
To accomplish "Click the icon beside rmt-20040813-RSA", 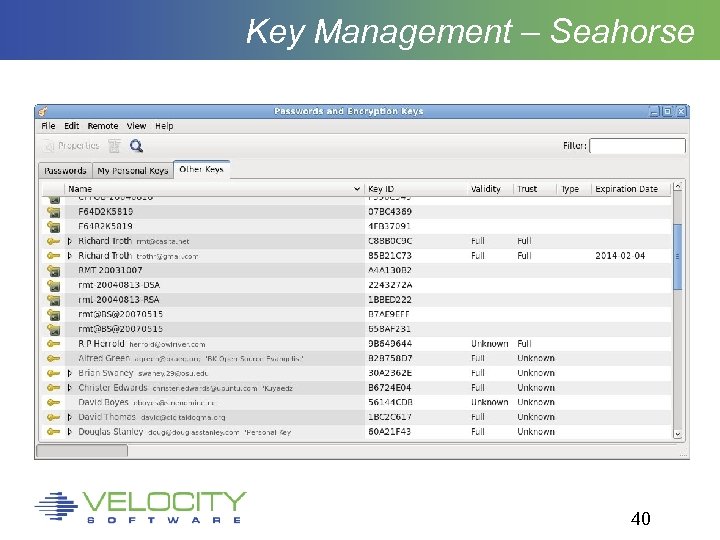I will [x=53, y=300].
